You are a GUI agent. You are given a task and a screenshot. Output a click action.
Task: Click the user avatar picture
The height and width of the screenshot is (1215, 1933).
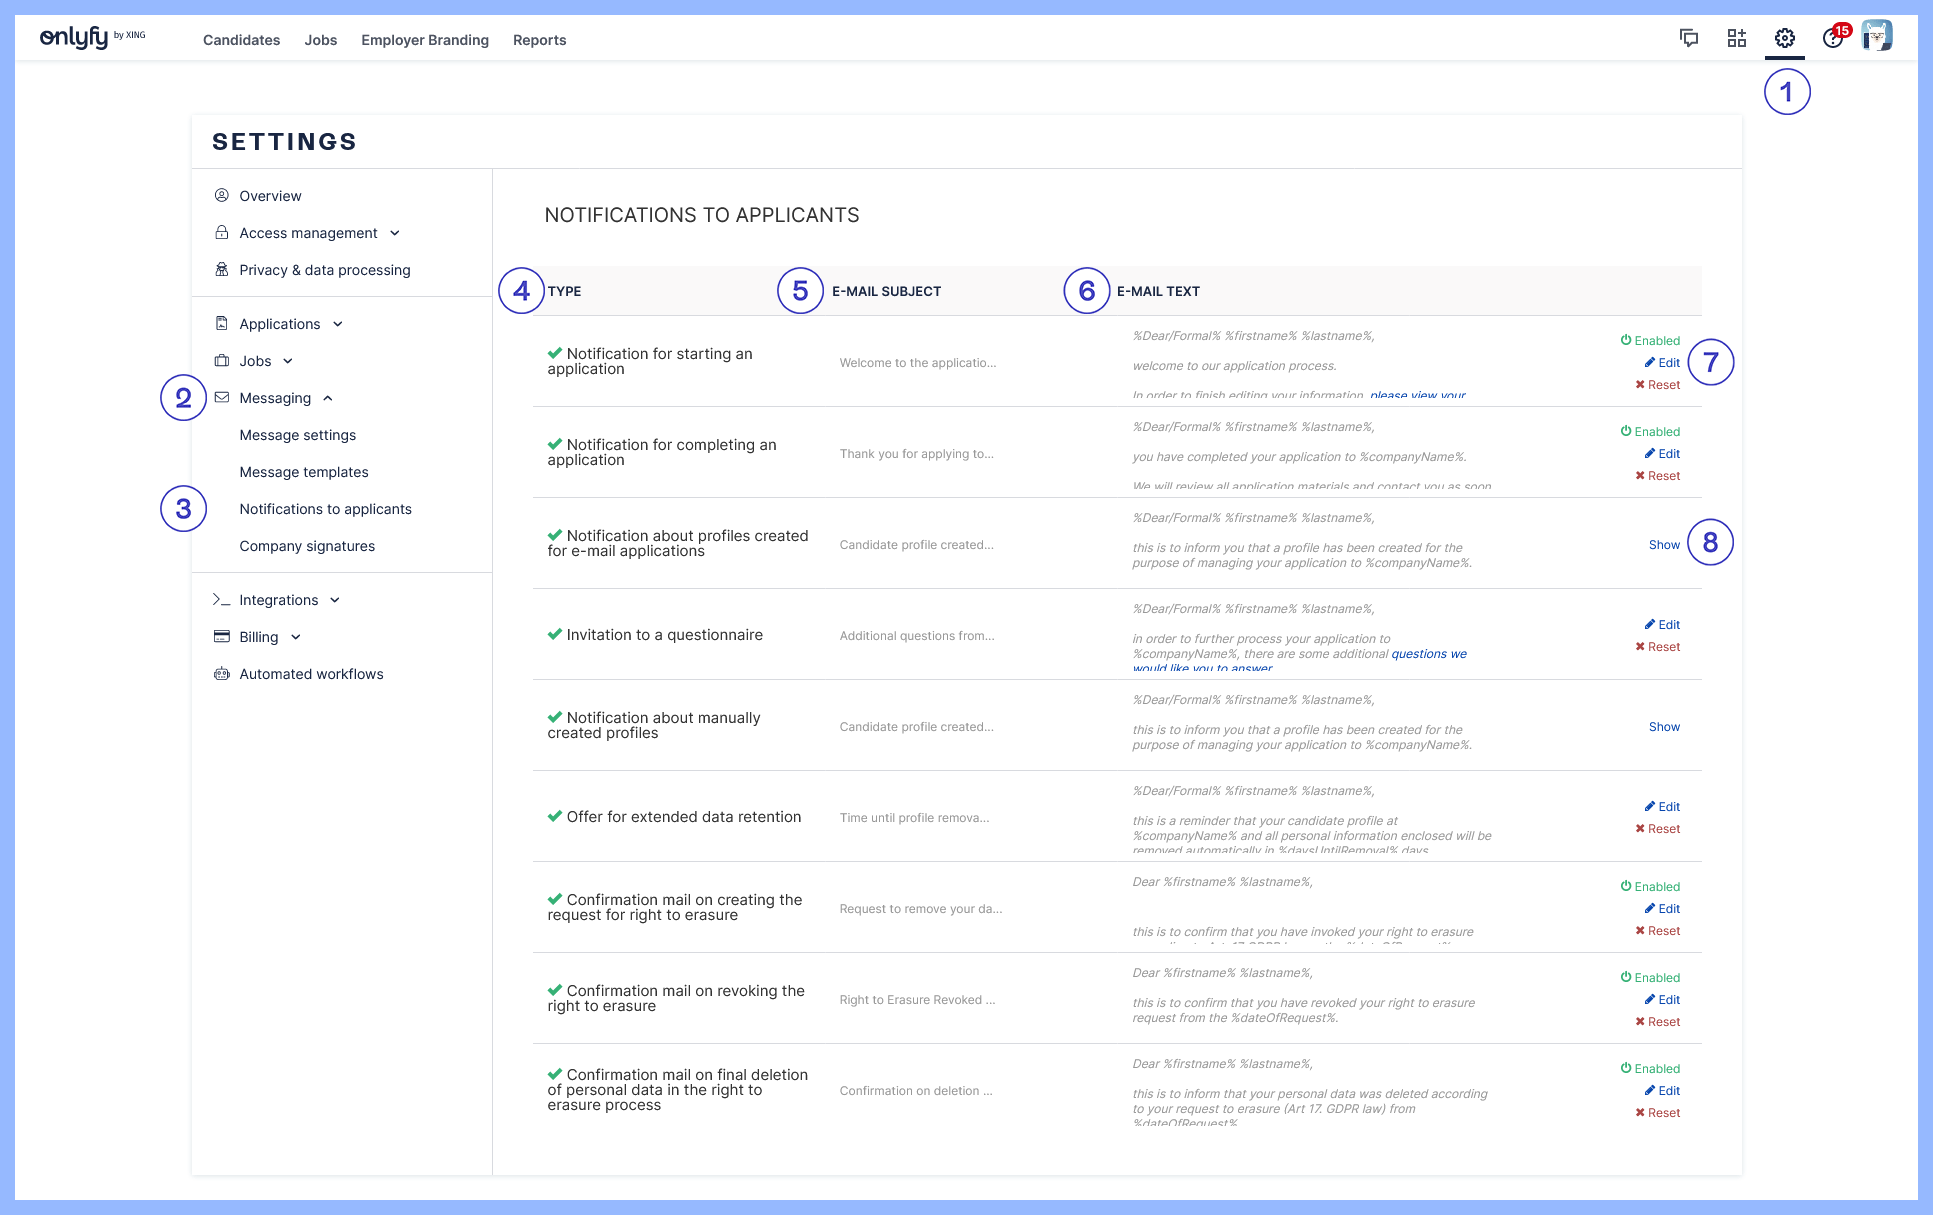[x=1877, y=36]
